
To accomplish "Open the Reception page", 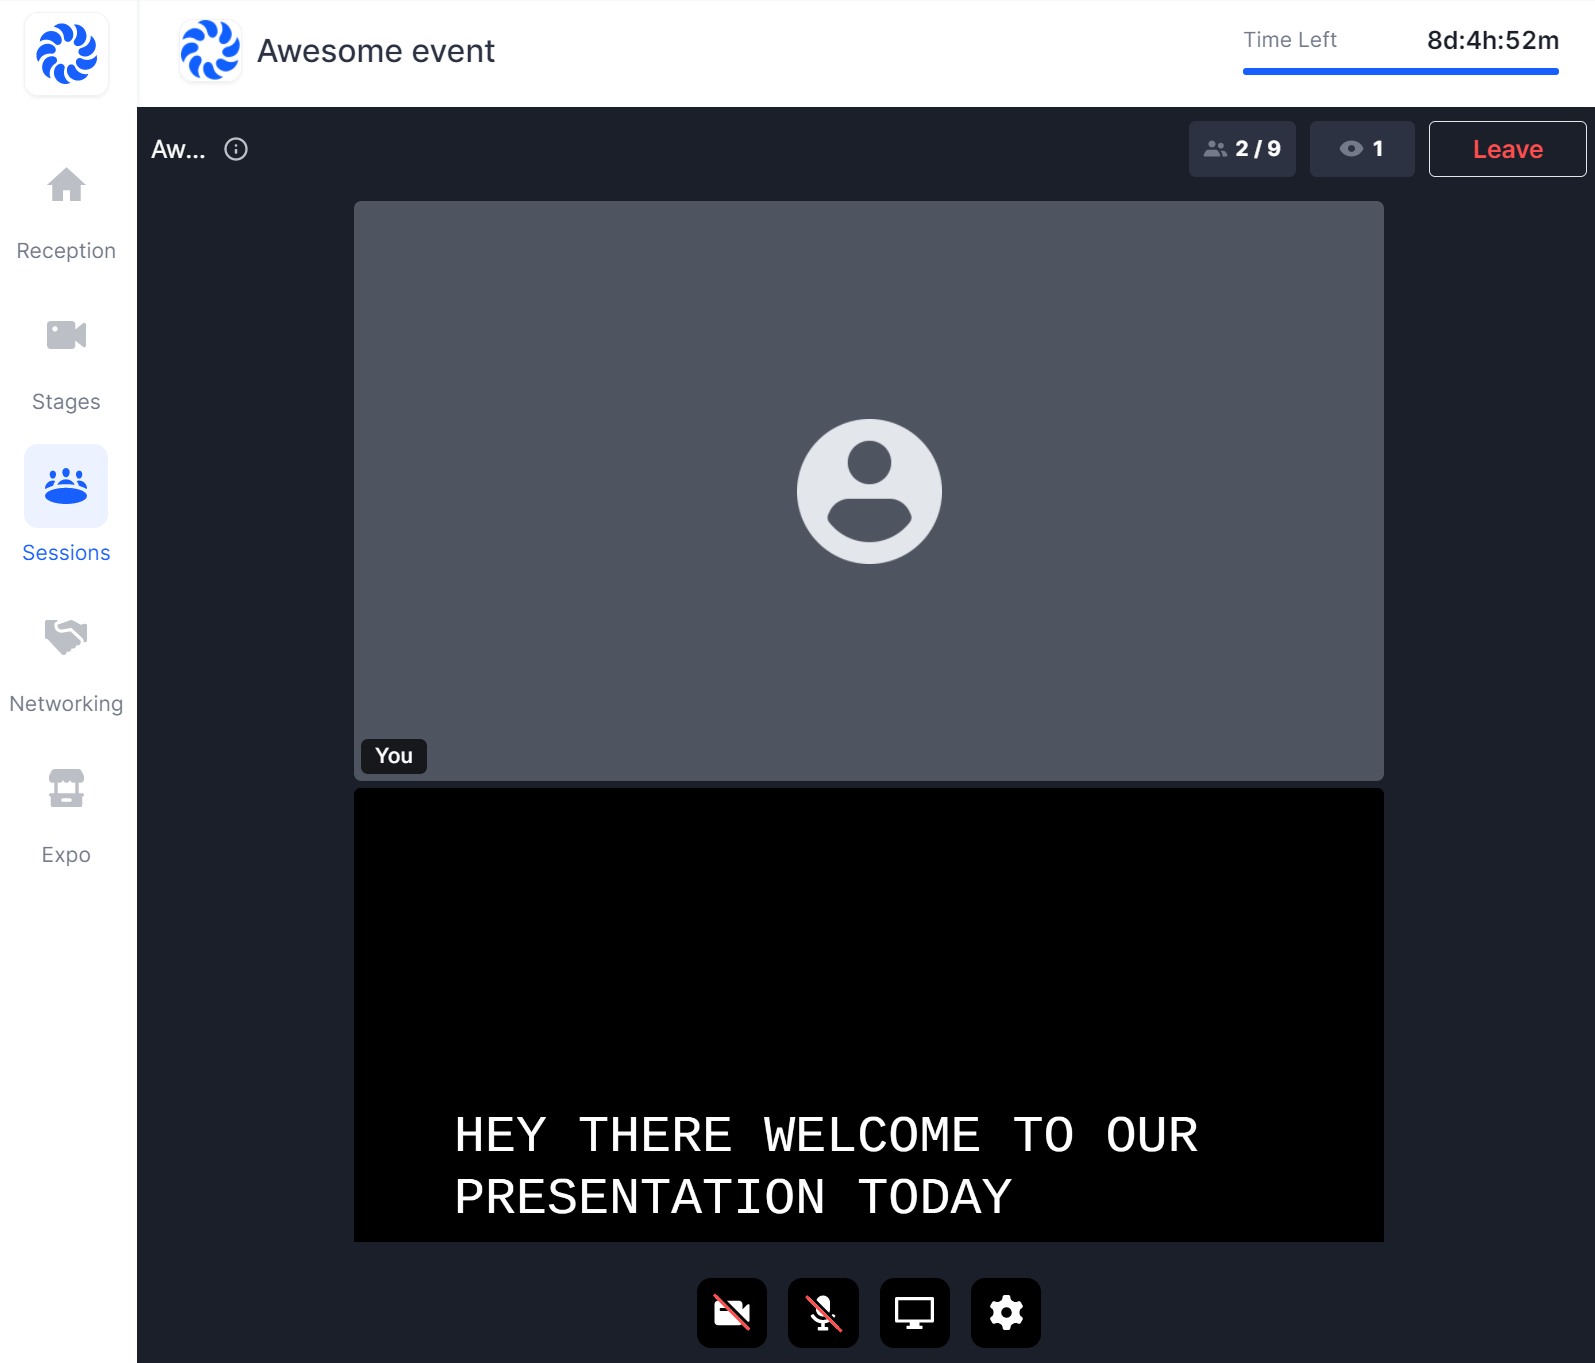I will tap(66, 213).
